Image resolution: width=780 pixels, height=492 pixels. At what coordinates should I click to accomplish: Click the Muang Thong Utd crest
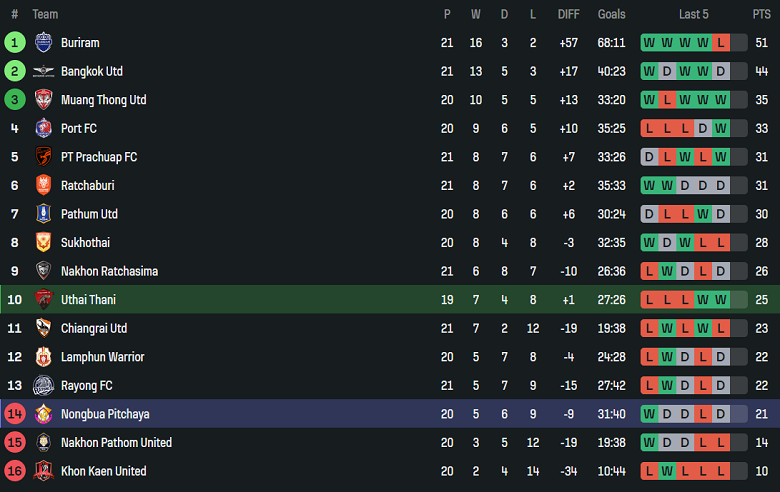(43, 100)
